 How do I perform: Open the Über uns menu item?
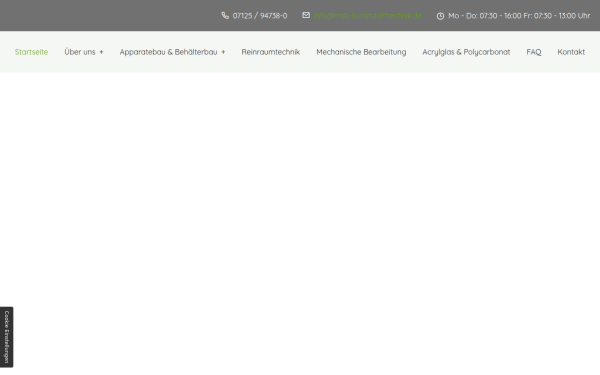pyautogui.click(x=80, y=52)
